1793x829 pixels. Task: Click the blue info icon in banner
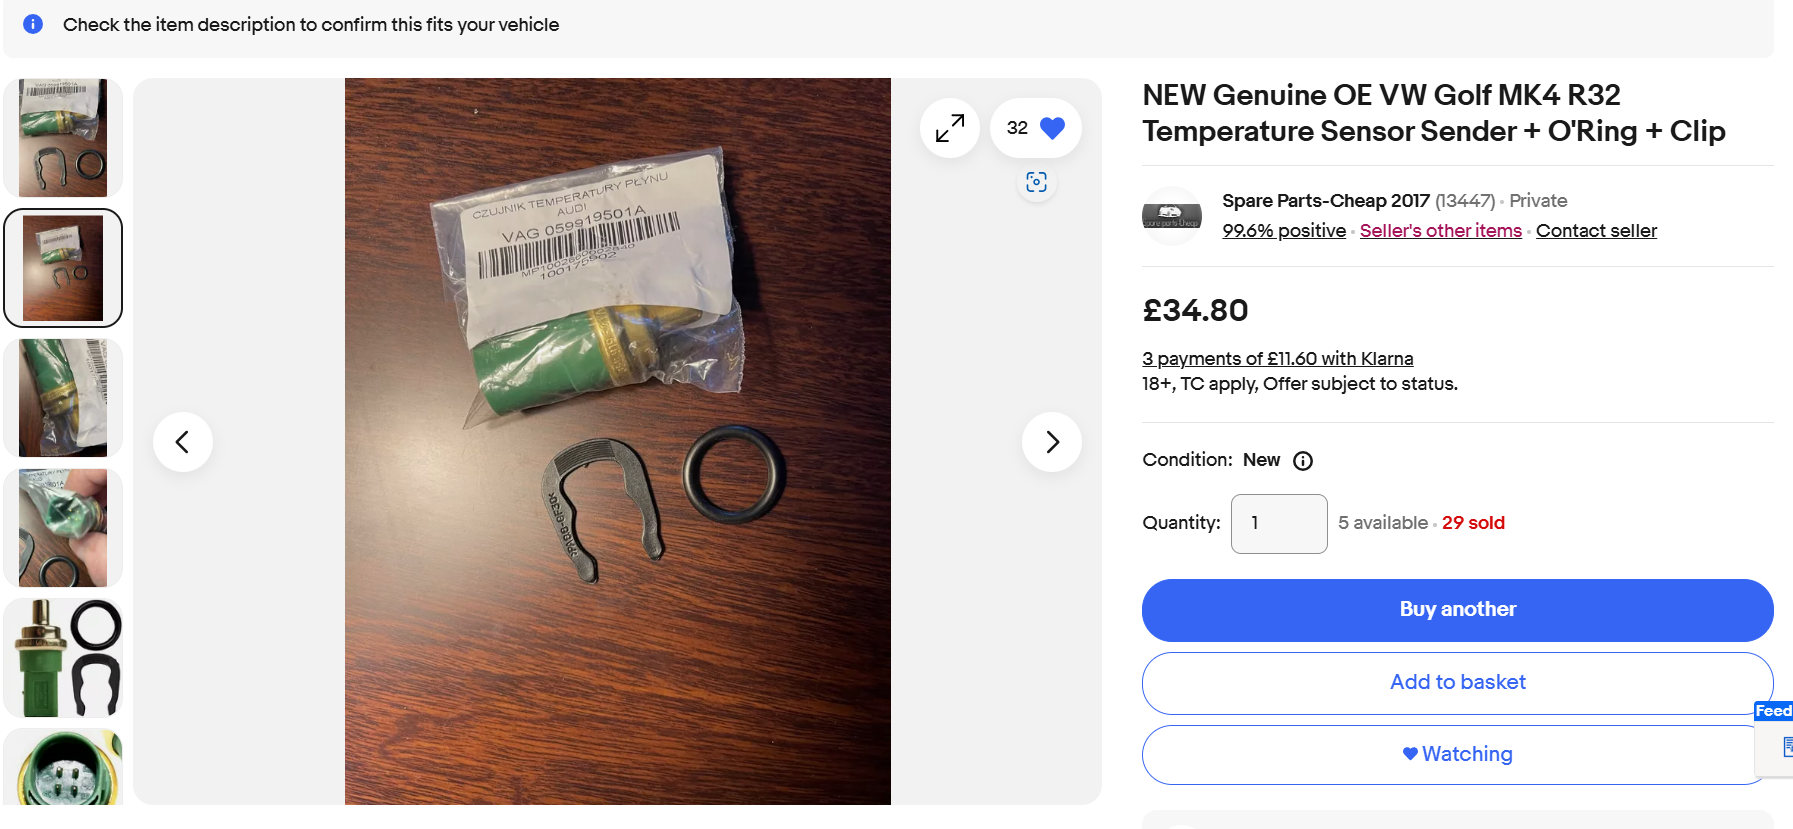33,24
